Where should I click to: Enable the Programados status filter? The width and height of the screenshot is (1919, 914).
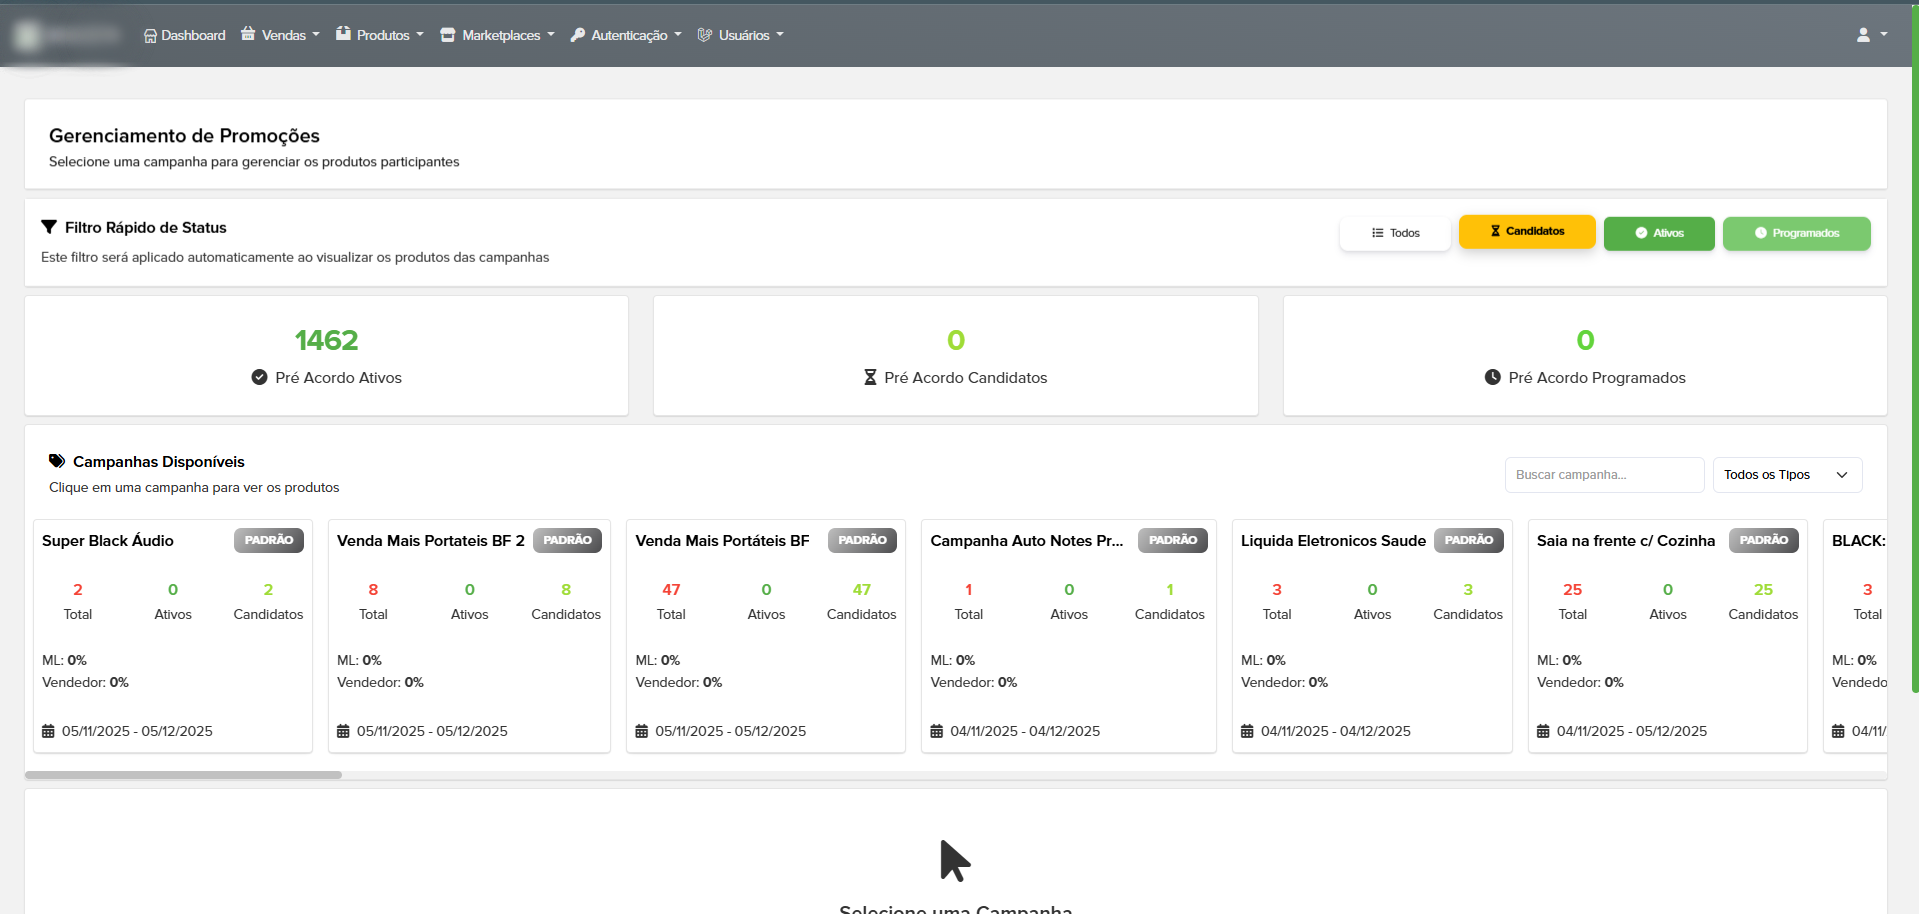(1796, 233)
